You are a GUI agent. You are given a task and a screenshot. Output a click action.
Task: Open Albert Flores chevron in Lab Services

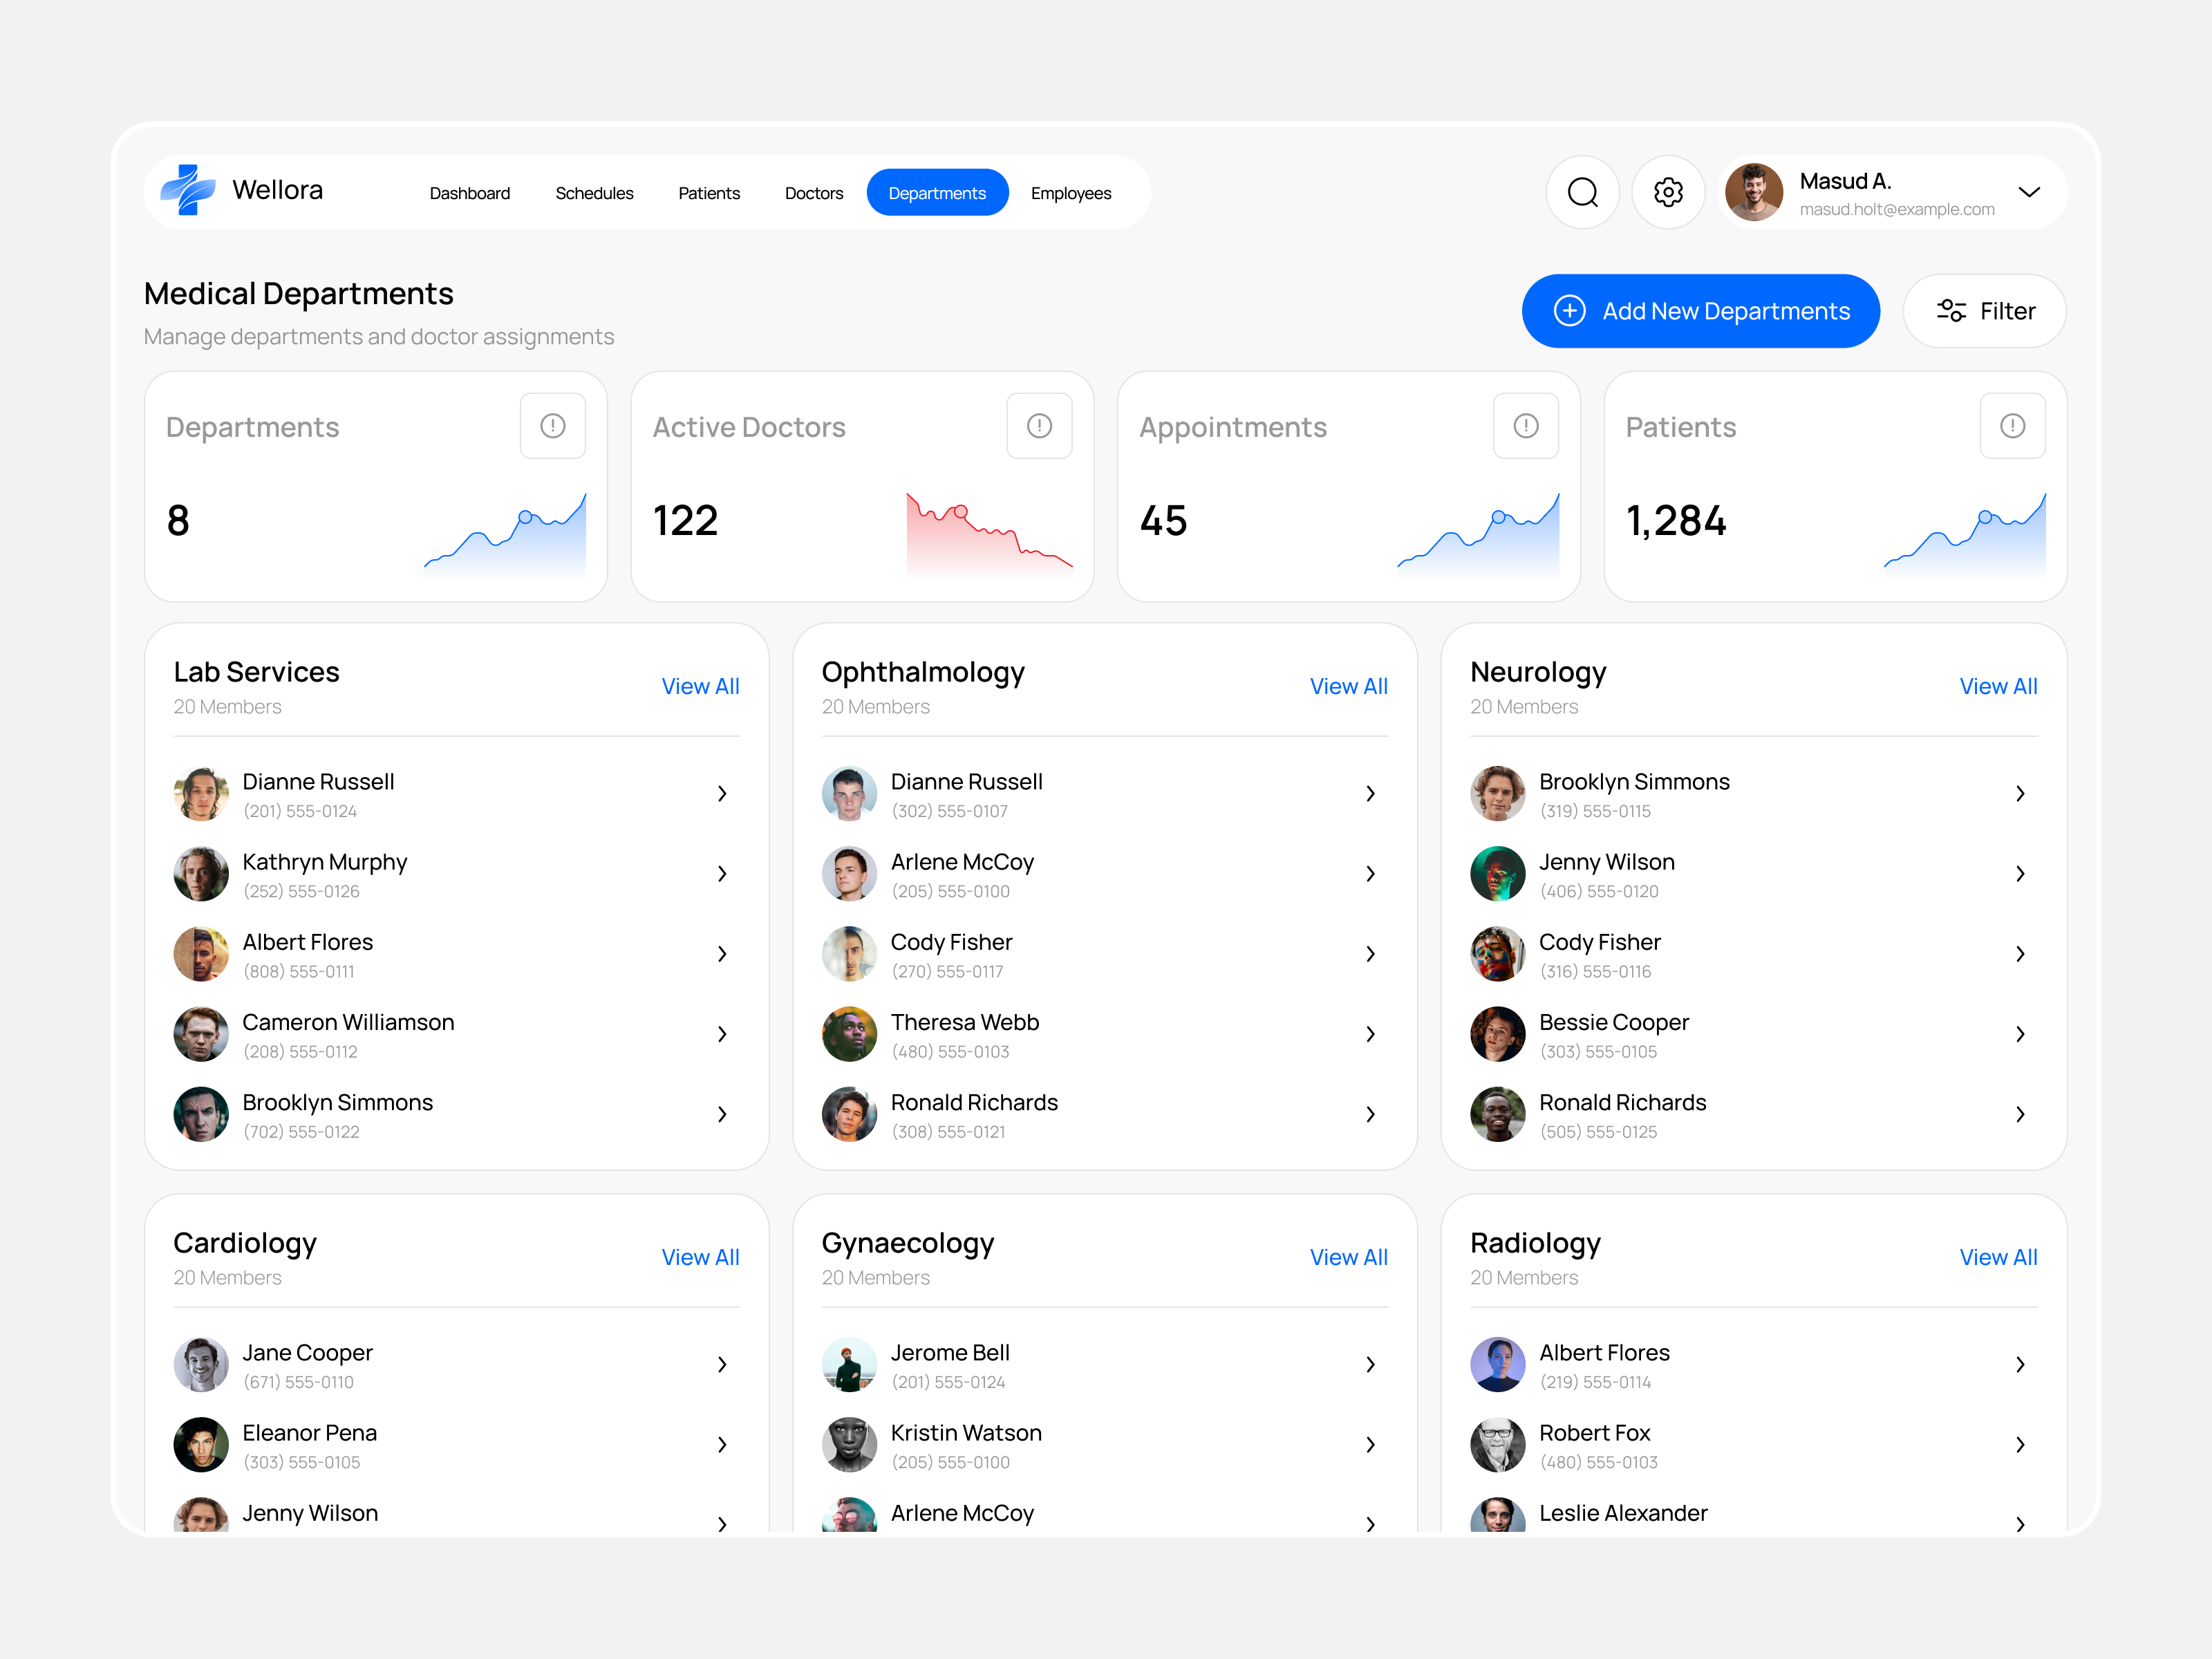722,954
